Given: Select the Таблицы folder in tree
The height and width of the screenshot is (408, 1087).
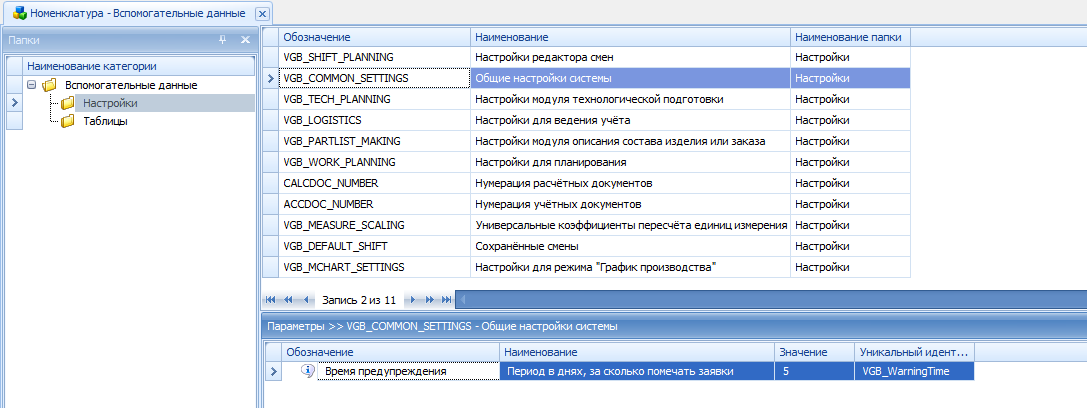Looking at the screenshot, I should (105, 121).
